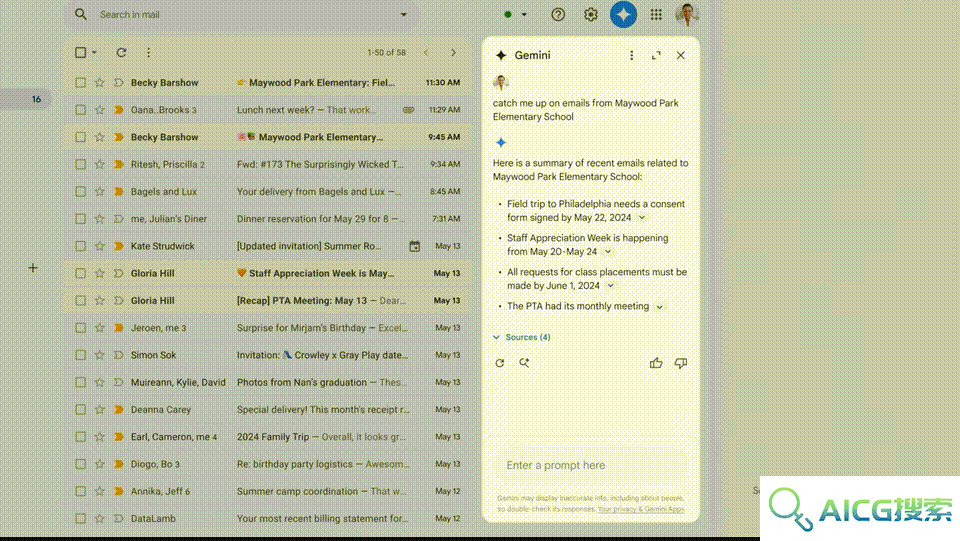
Task: Click the inbox count 16 in sidebar
Action: (36, 99)
